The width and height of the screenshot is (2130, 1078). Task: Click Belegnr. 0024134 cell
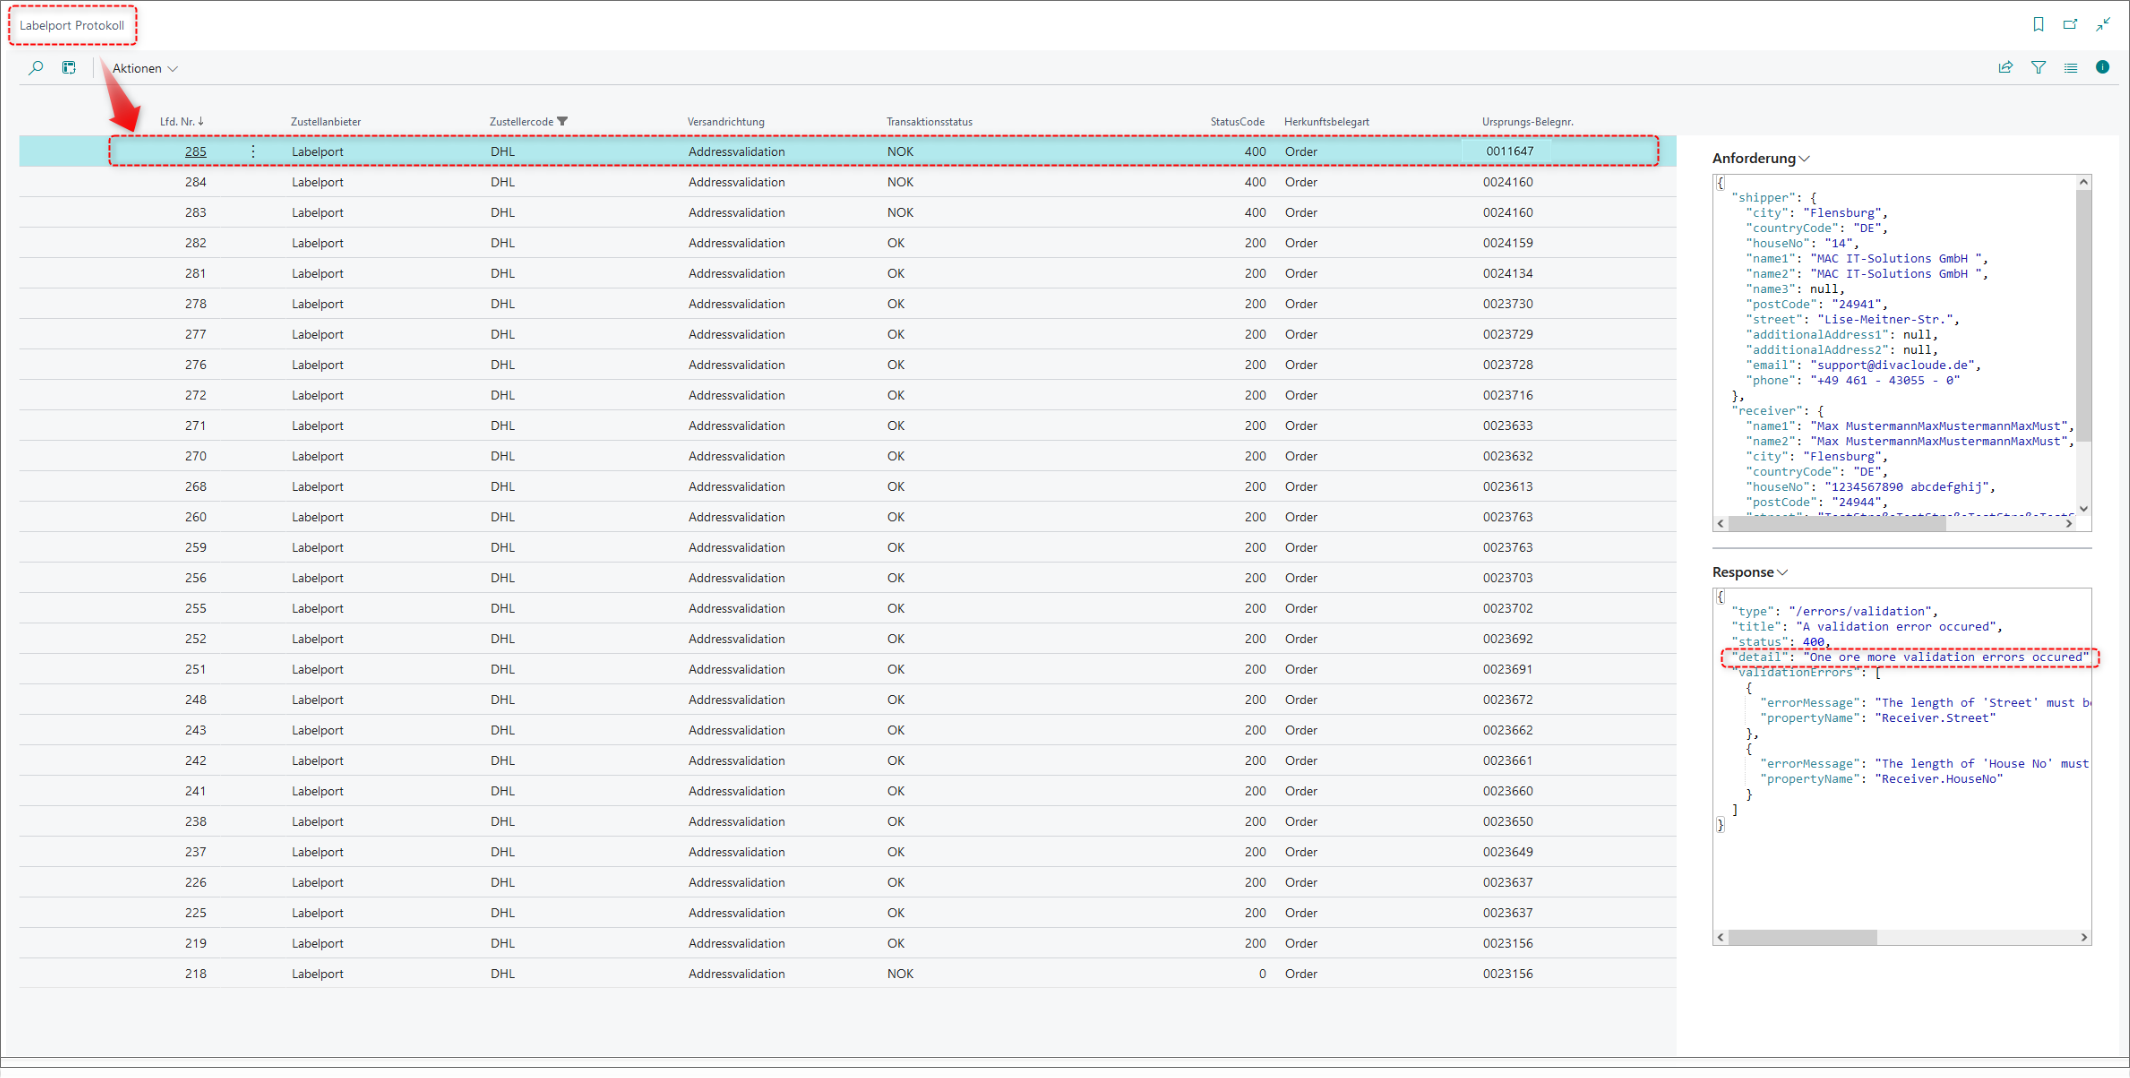[1508, 274]
